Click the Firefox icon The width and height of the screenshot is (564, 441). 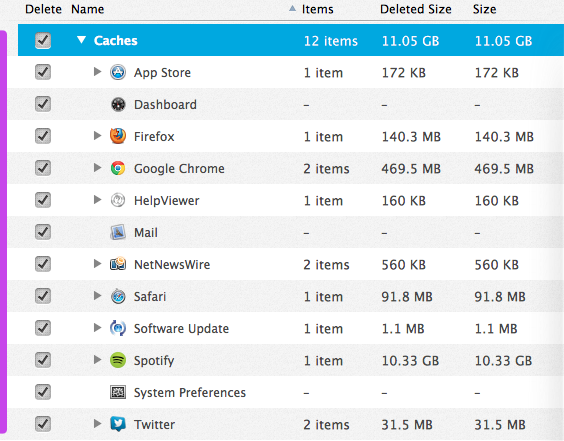(118, 136)
